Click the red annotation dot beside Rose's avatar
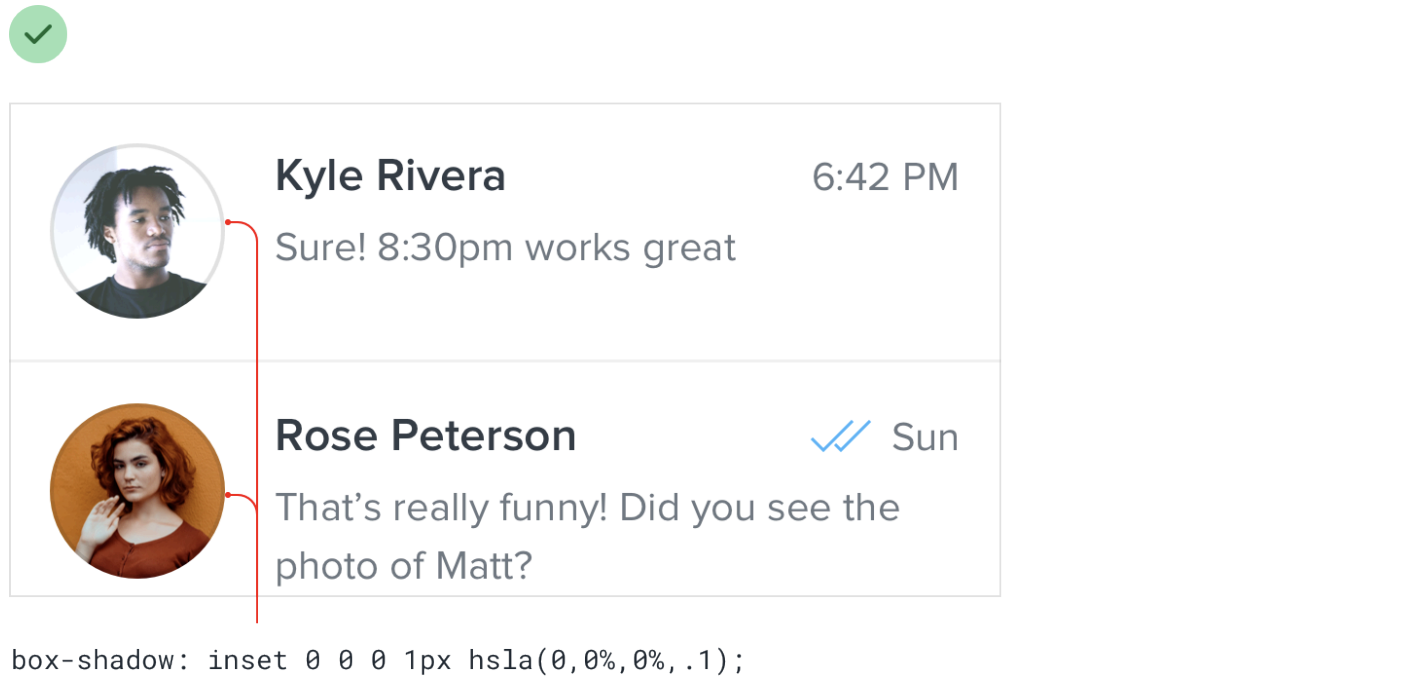Image resolution: width=1424 pixels, height=696 pixels. coord(229,495)
